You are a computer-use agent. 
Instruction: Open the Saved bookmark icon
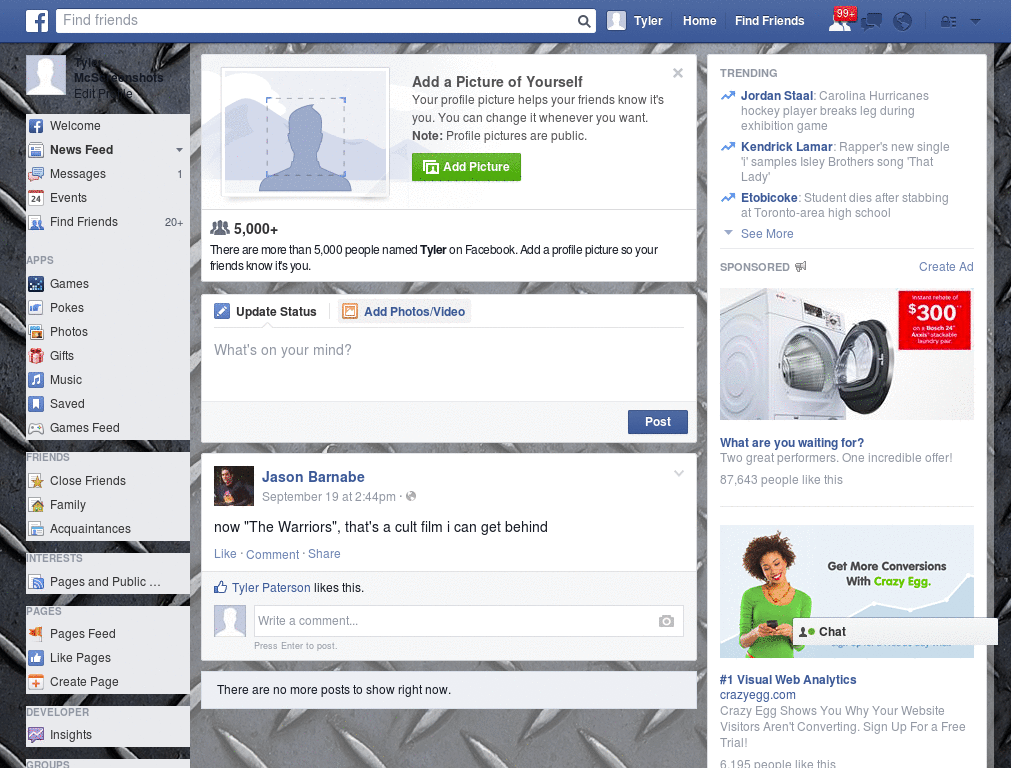point(37,404)
